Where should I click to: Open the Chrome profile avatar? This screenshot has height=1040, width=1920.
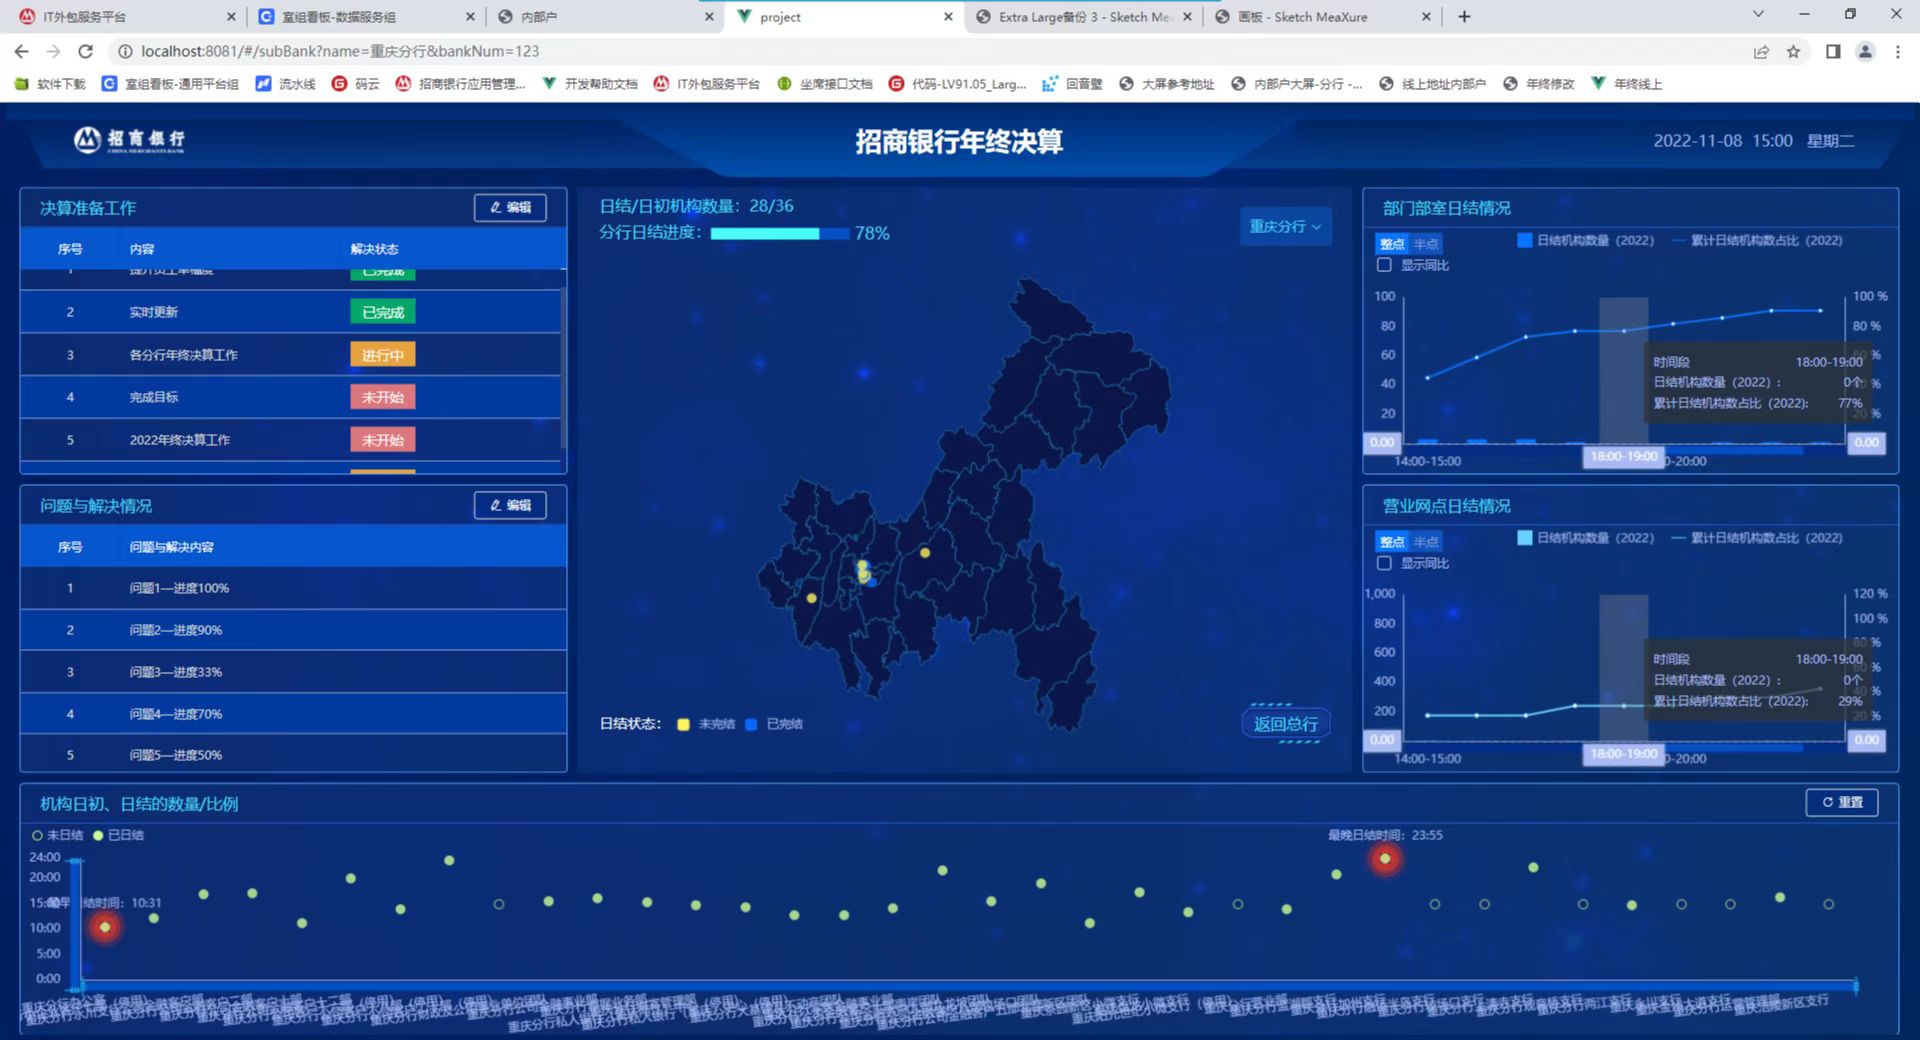pyautogui.click(x=1865, y=51)
